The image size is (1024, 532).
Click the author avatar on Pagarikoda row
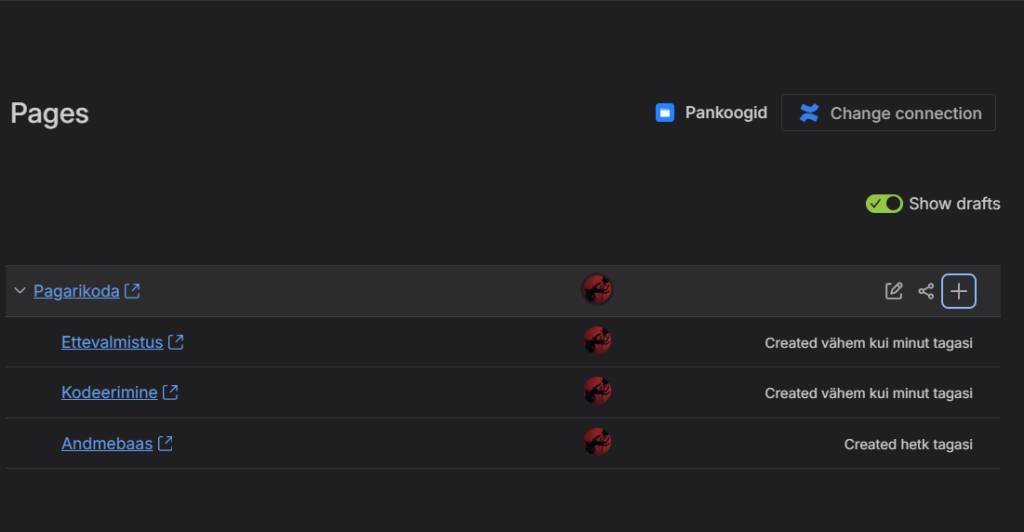[597, 290]
